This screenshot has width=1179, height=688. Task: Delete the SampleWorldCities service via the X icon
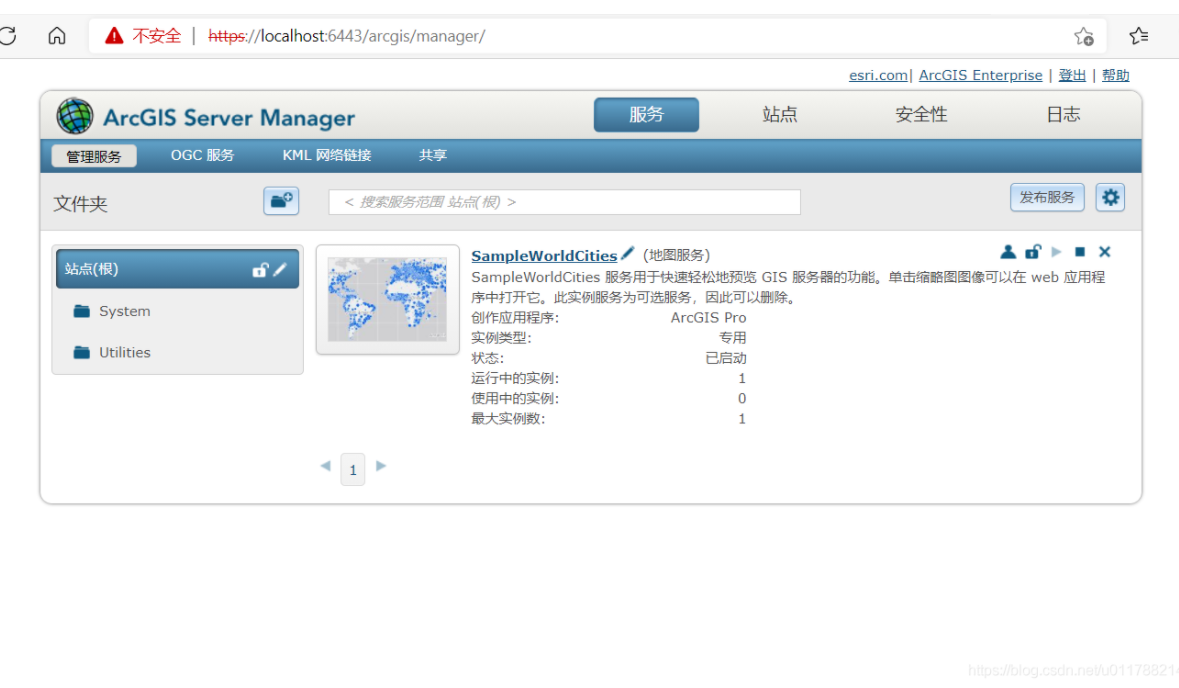point(1104,251)
